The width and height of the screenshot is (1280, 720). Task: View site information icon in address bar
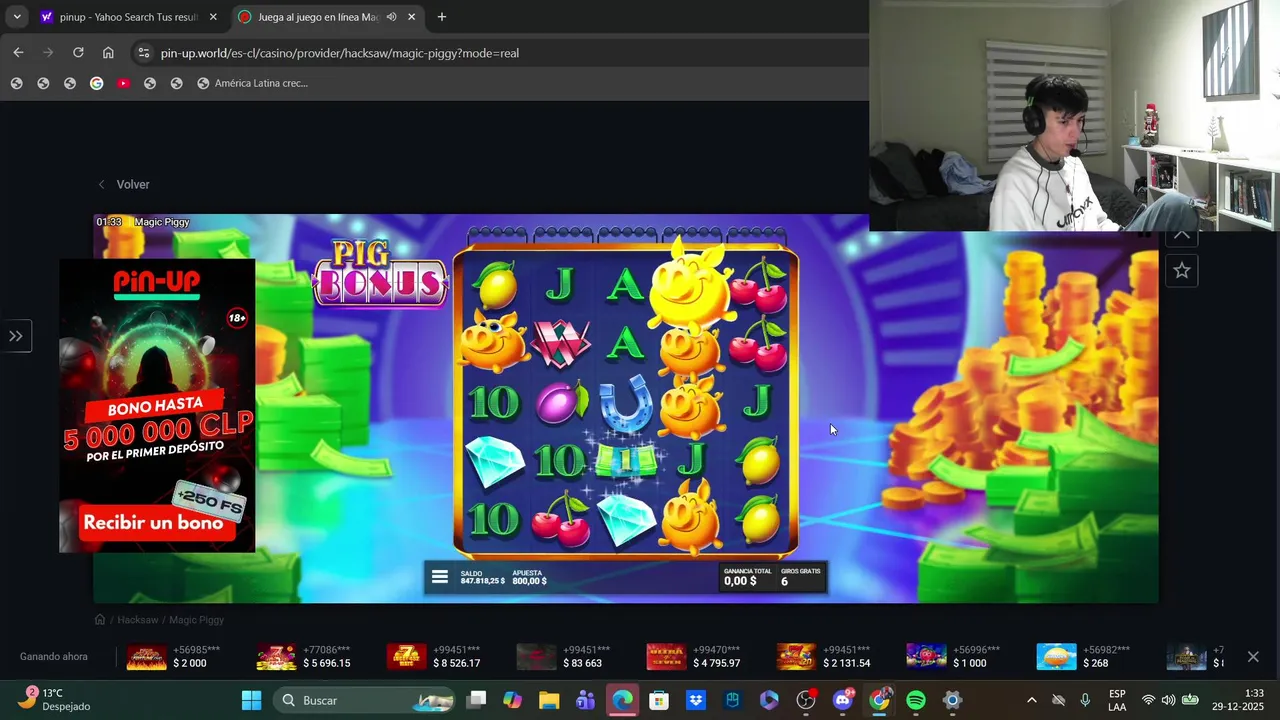pos(143,53)
